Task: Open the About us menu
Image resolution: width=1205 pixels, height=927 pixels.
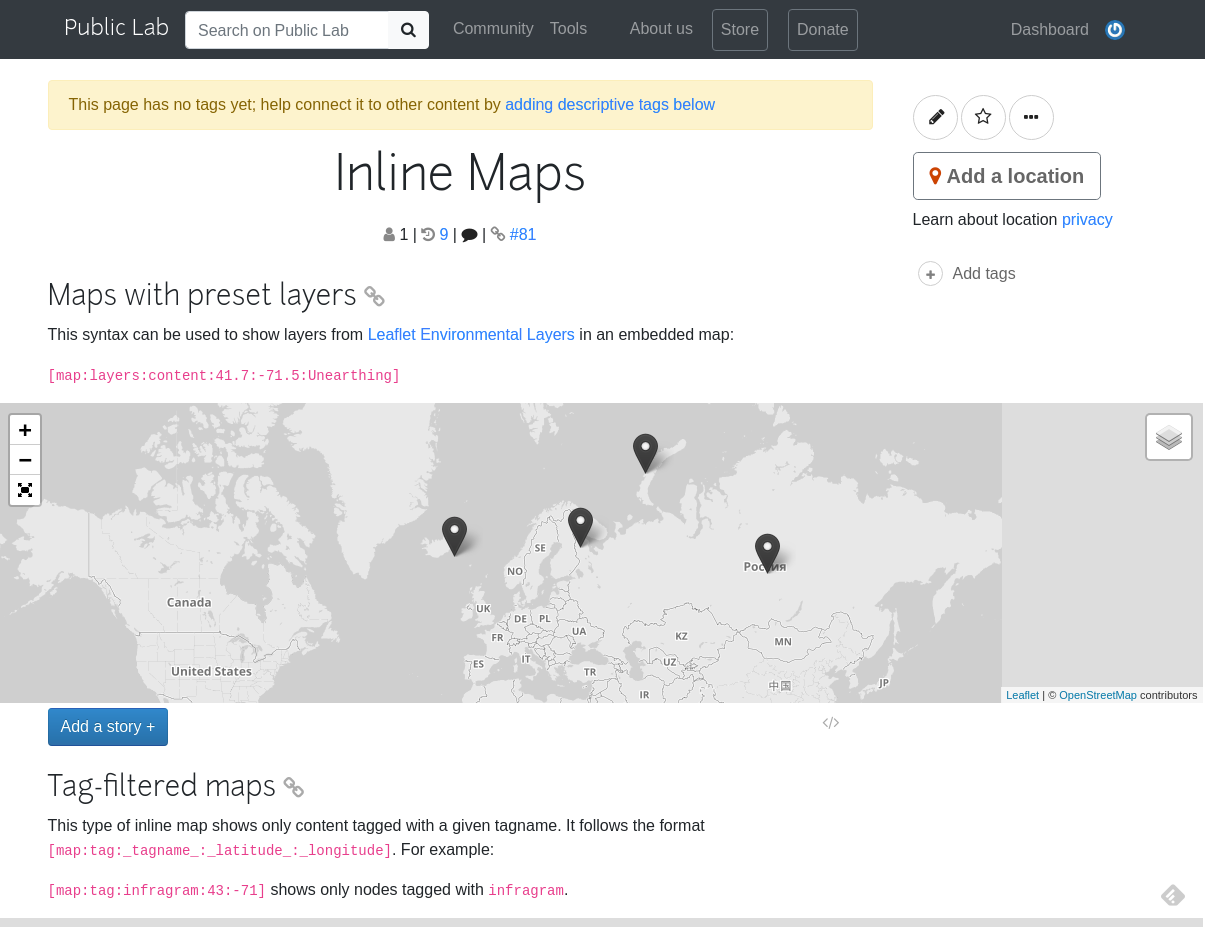Action: [x=660, y=29]
